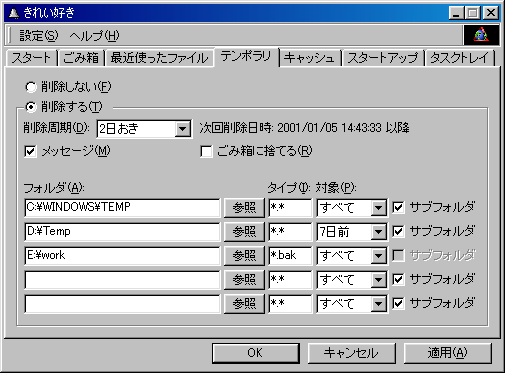The width and height of the screenshot is (505, 373).
Task: Open the 削除周期 dropdown showing 2日おき
Action: tap(144, 129)
